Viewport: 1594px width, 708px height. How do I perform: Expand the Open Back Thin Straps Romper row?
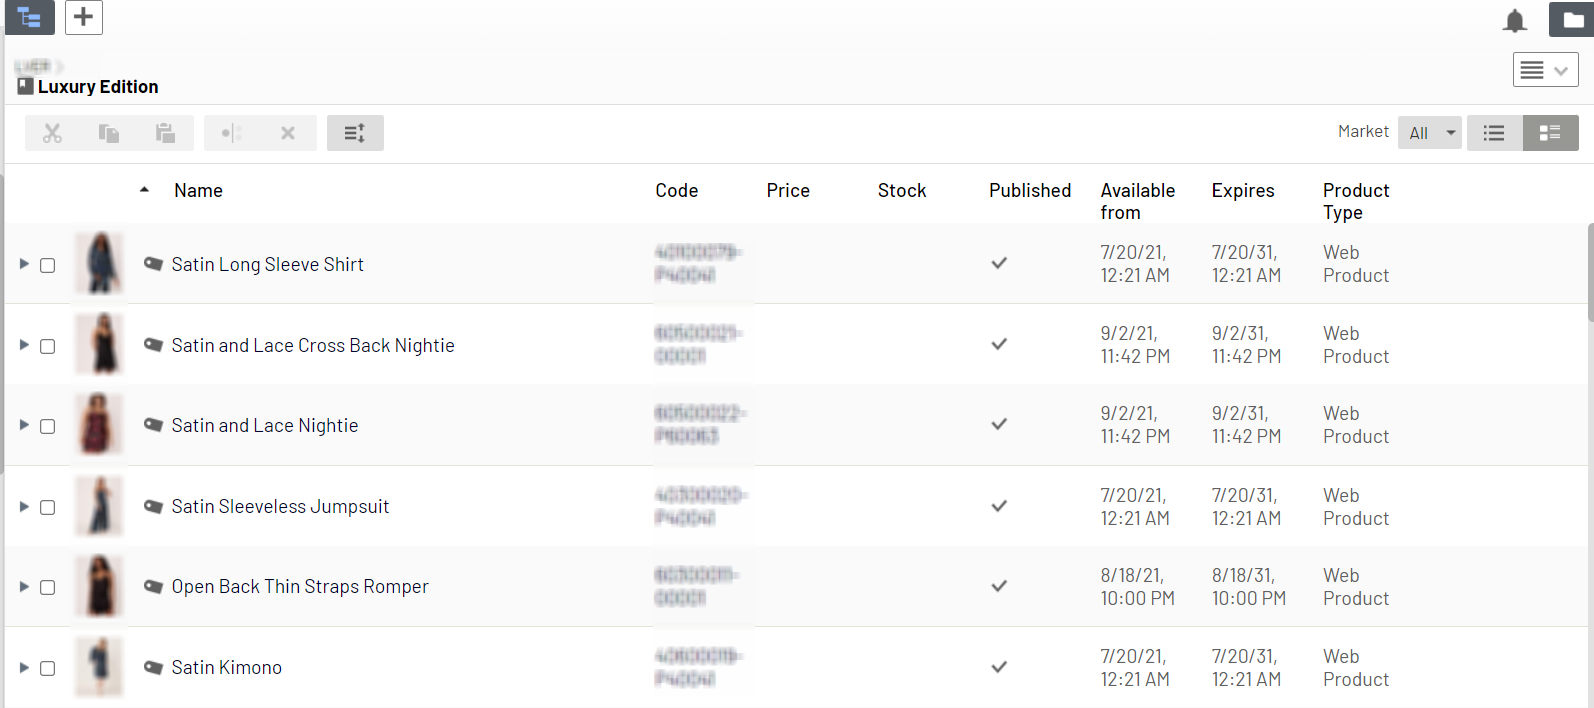(24, 587)
